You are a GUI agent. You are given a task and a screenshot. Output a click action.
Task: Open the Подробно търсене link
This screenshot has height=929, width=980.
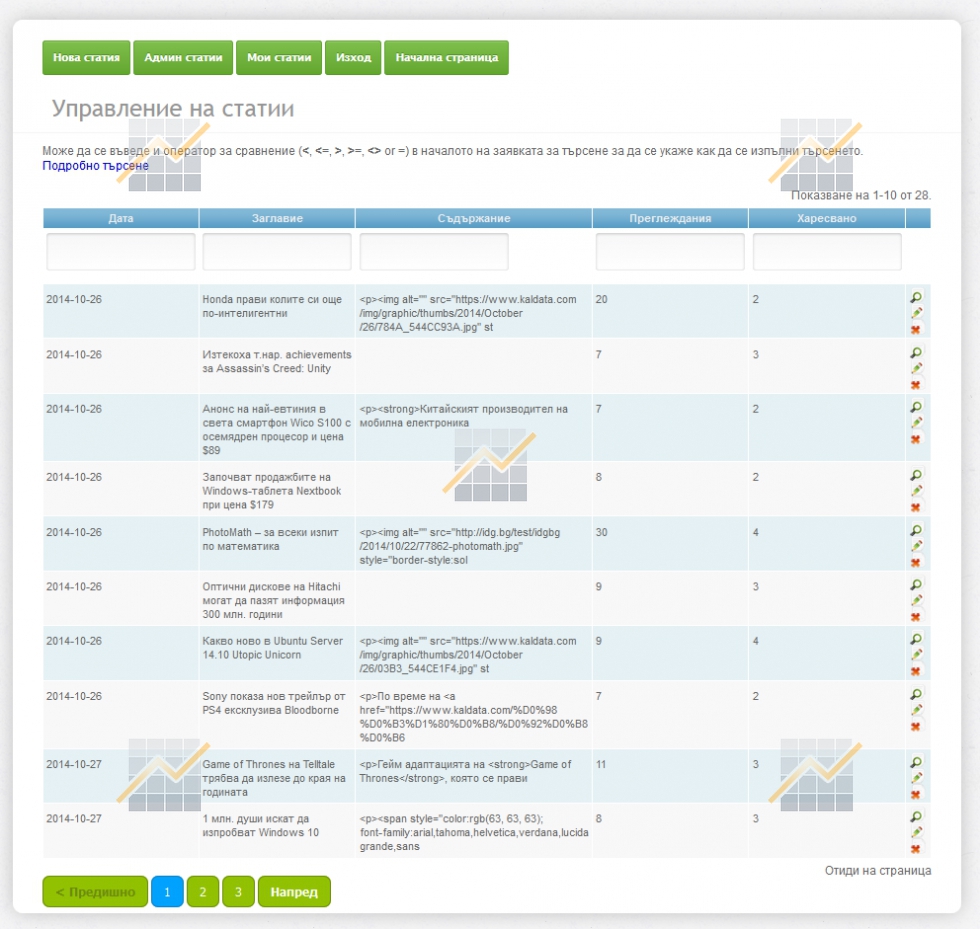[95, 166]
